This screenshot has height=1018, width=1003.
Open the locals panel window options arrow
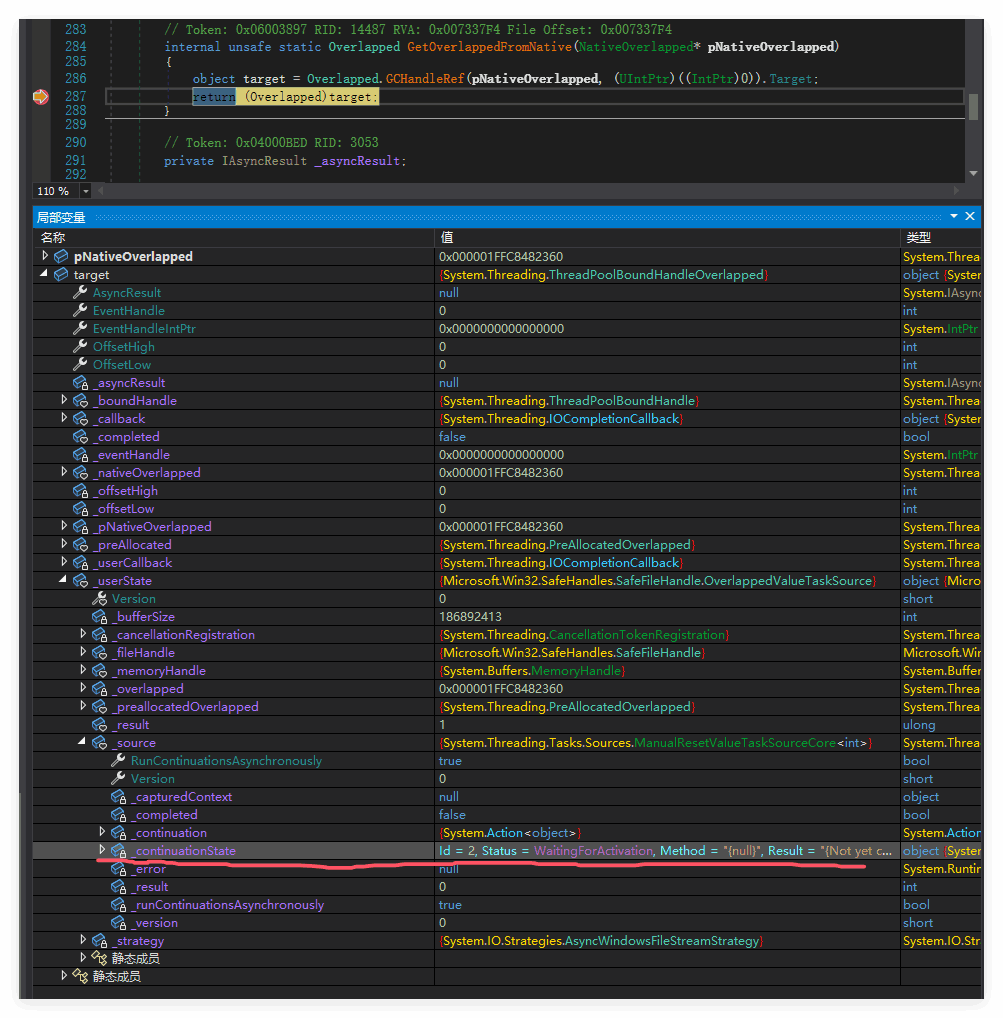(953, 216)
